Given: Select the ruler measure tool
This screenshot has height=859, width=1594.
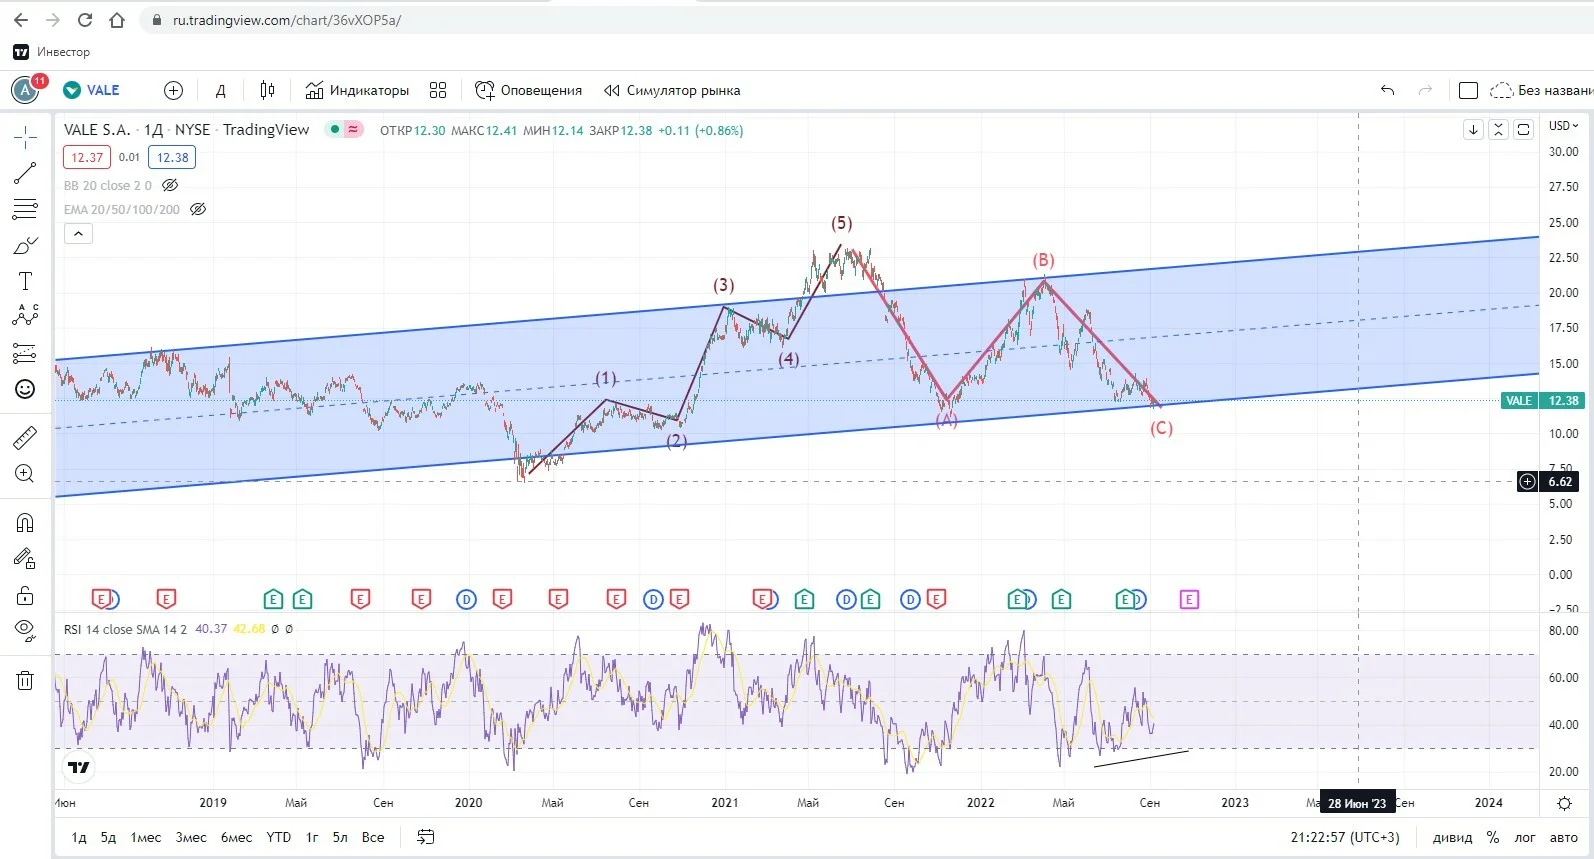Looking at the screenshot, I should pos(25,437).
